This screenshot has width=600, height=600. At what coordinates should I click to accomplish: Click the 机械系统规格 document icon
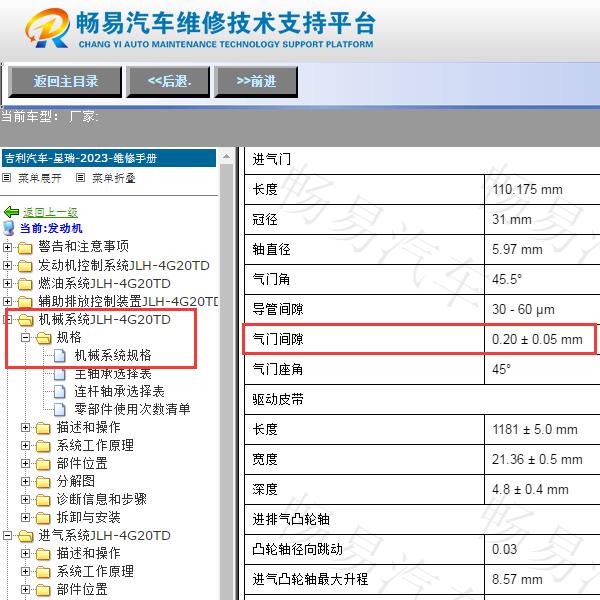pos(59,355)
